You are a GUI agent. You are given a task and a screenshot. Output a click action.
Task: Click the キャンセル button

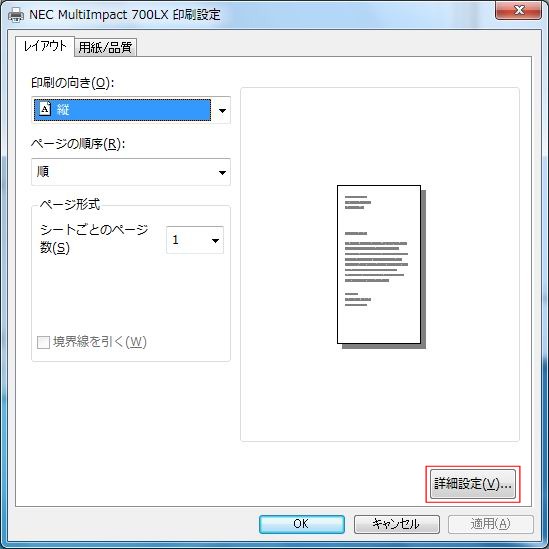point(396,524)
